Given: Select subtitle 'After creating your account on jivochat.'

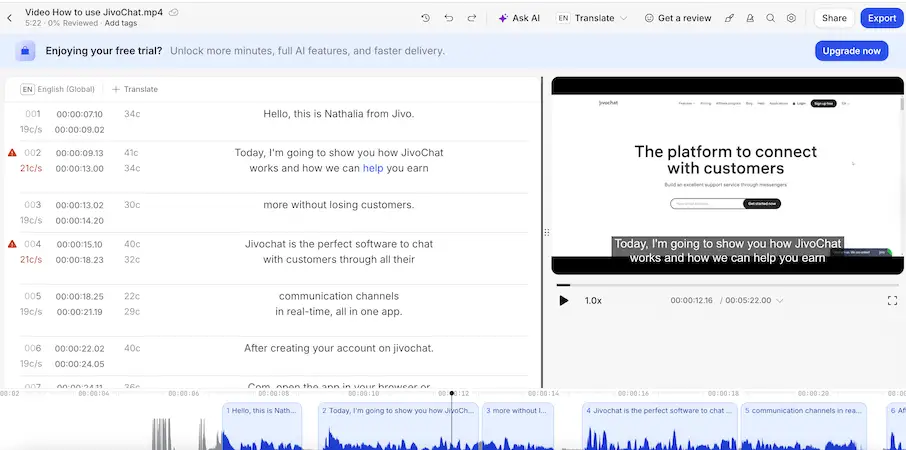Looking at the screenshot, I should 339,348.
